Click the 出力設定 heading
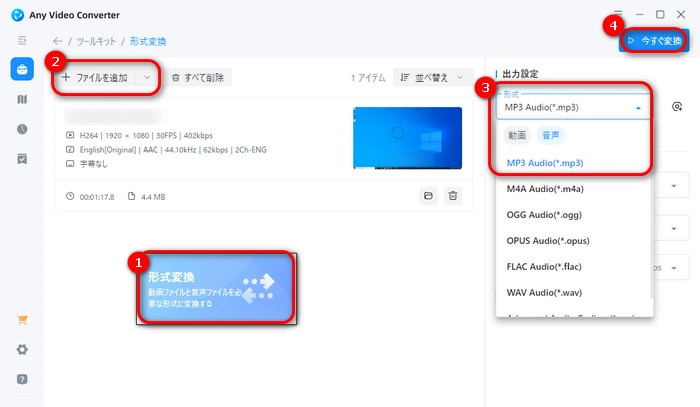 pyautogui.click(x=521, y=74)
